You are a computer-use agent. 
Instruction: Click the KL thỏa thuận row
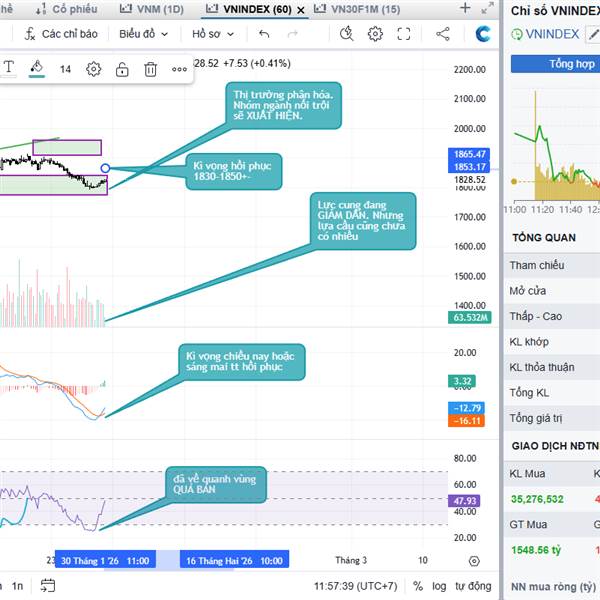(552, 367)
